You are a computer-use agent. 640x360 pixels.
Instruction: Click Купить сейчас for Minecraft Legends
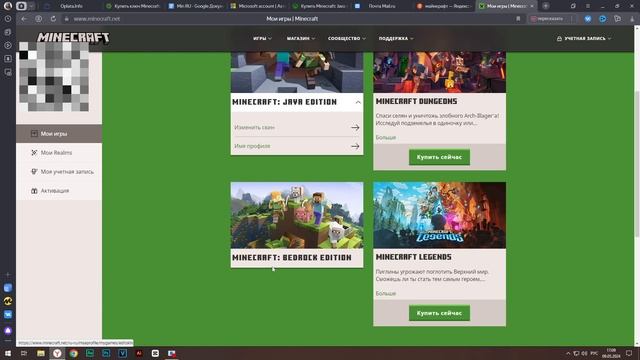point(439,313)
